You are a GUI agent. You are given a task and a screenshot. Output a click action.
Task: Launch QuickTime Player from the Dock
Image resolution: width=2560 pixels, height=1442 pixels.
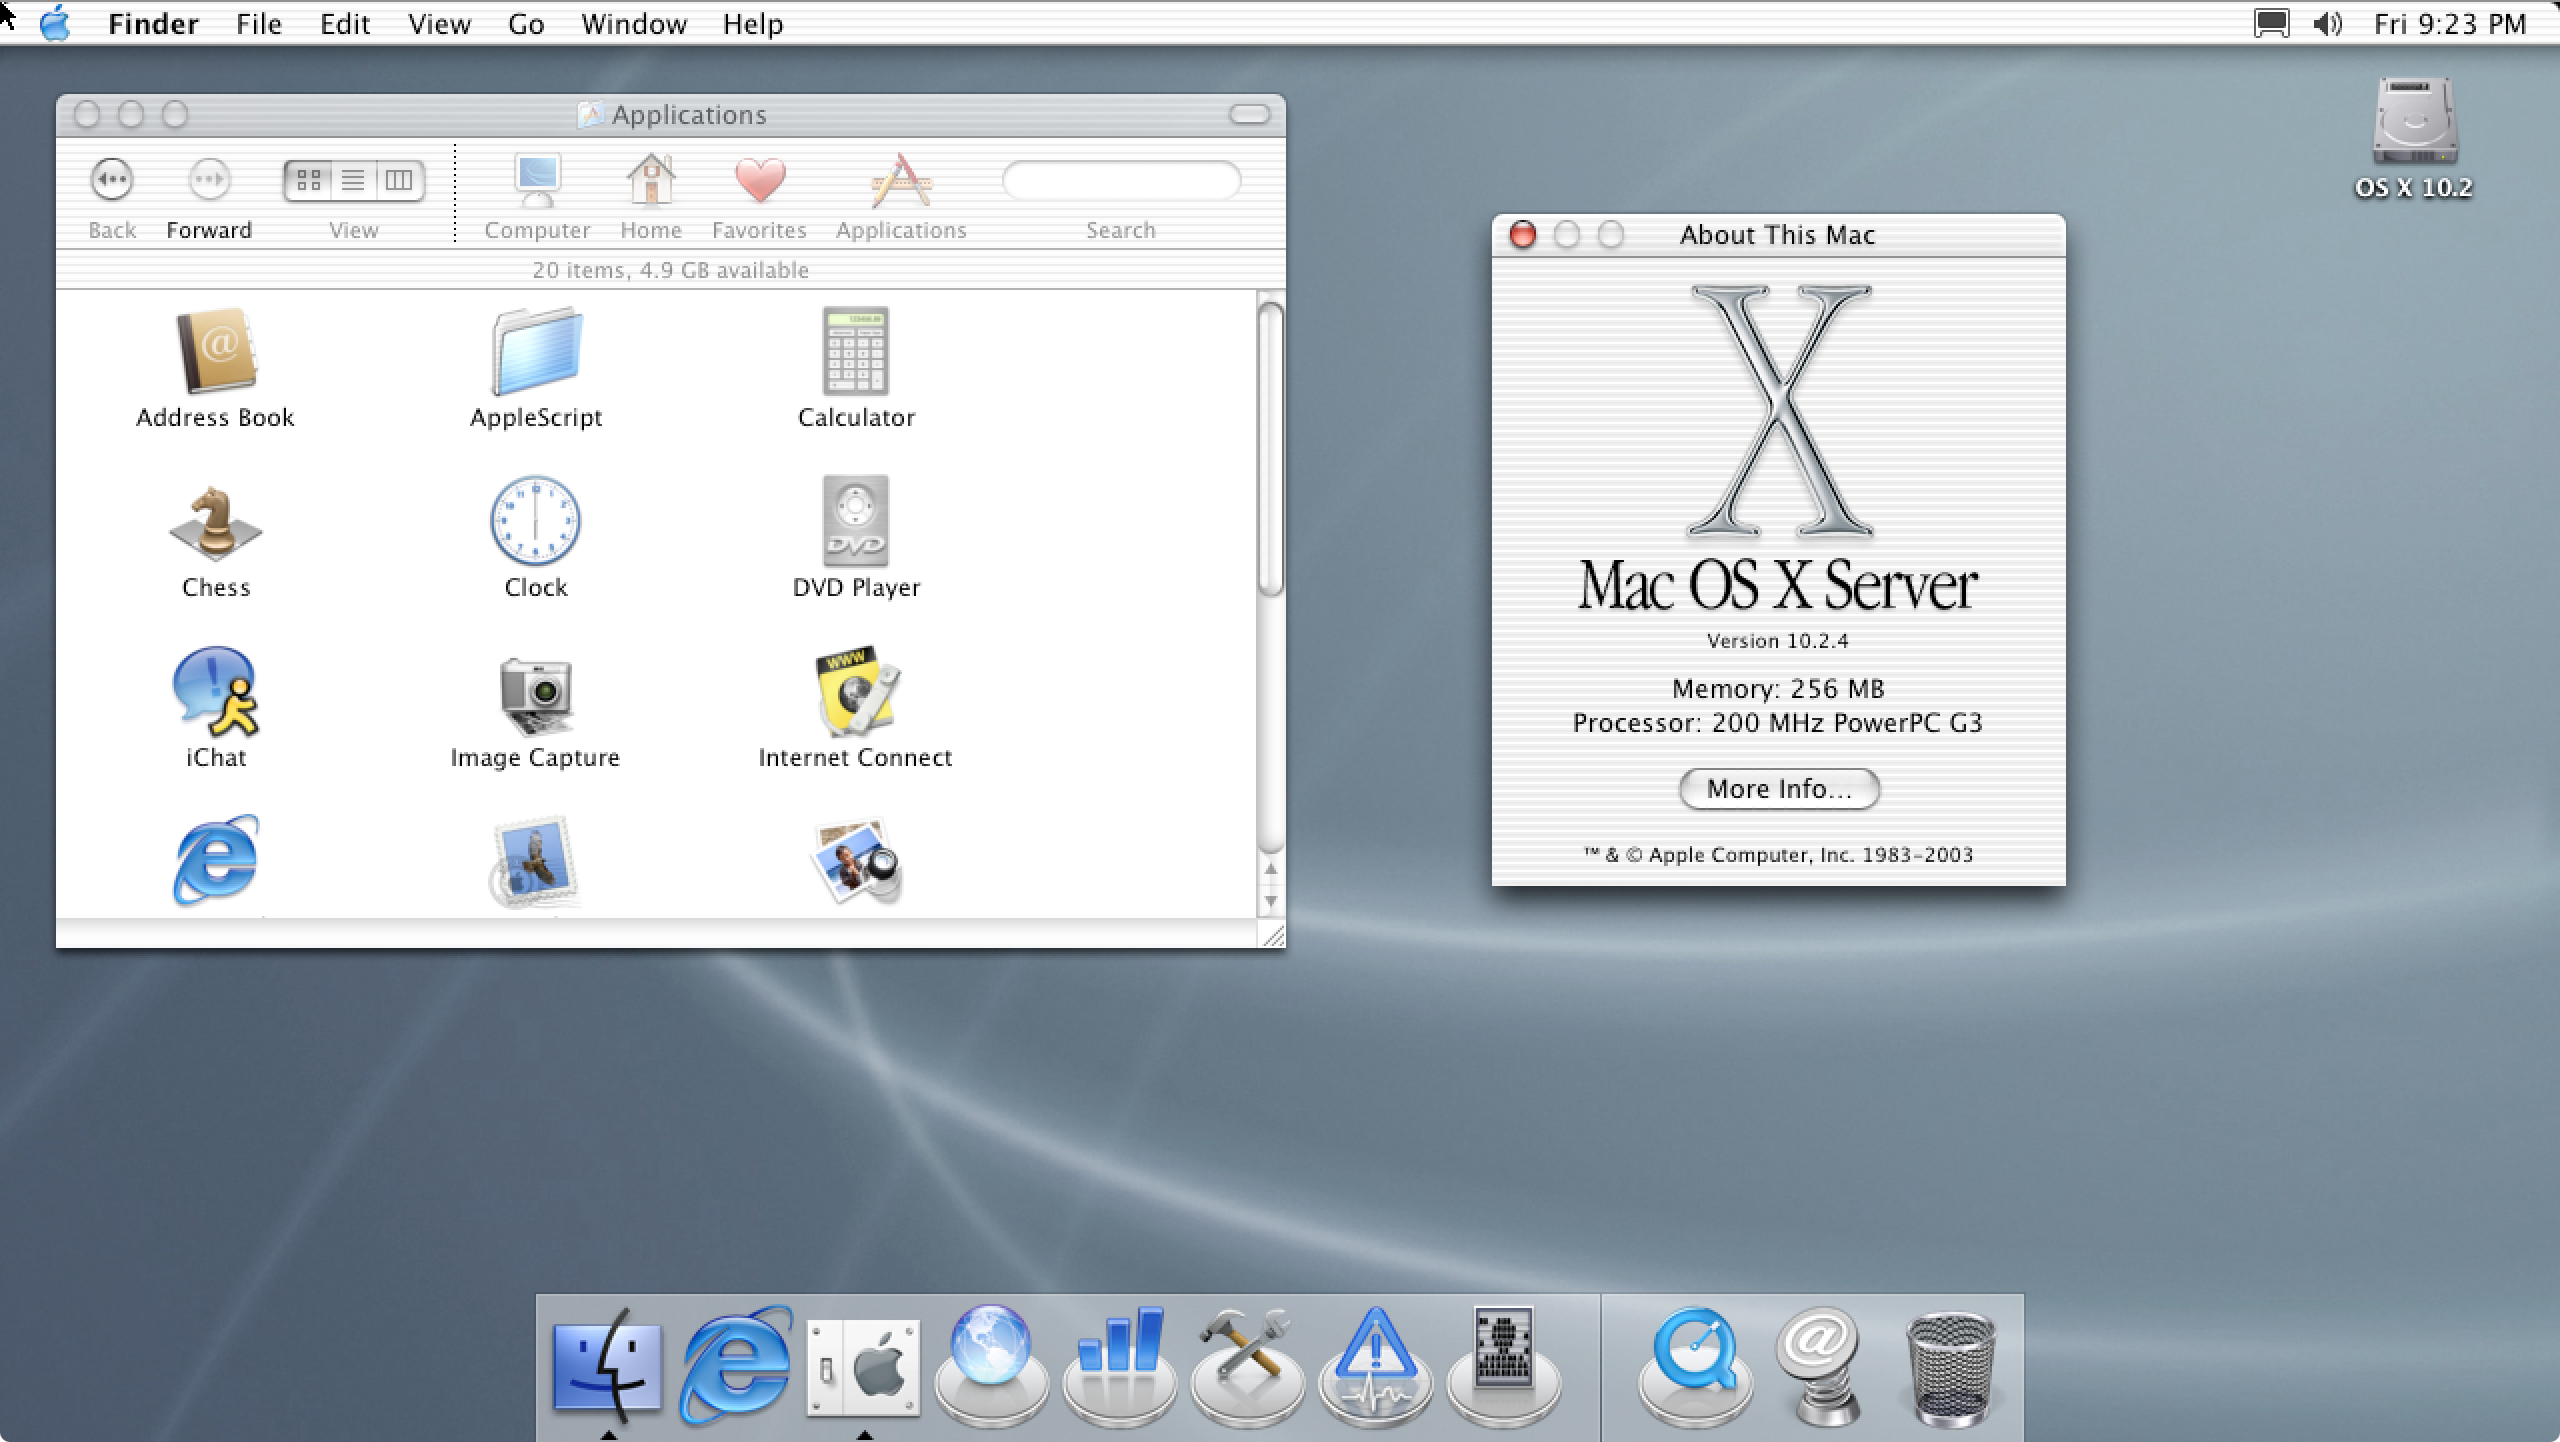[x=1695, y=1365]
